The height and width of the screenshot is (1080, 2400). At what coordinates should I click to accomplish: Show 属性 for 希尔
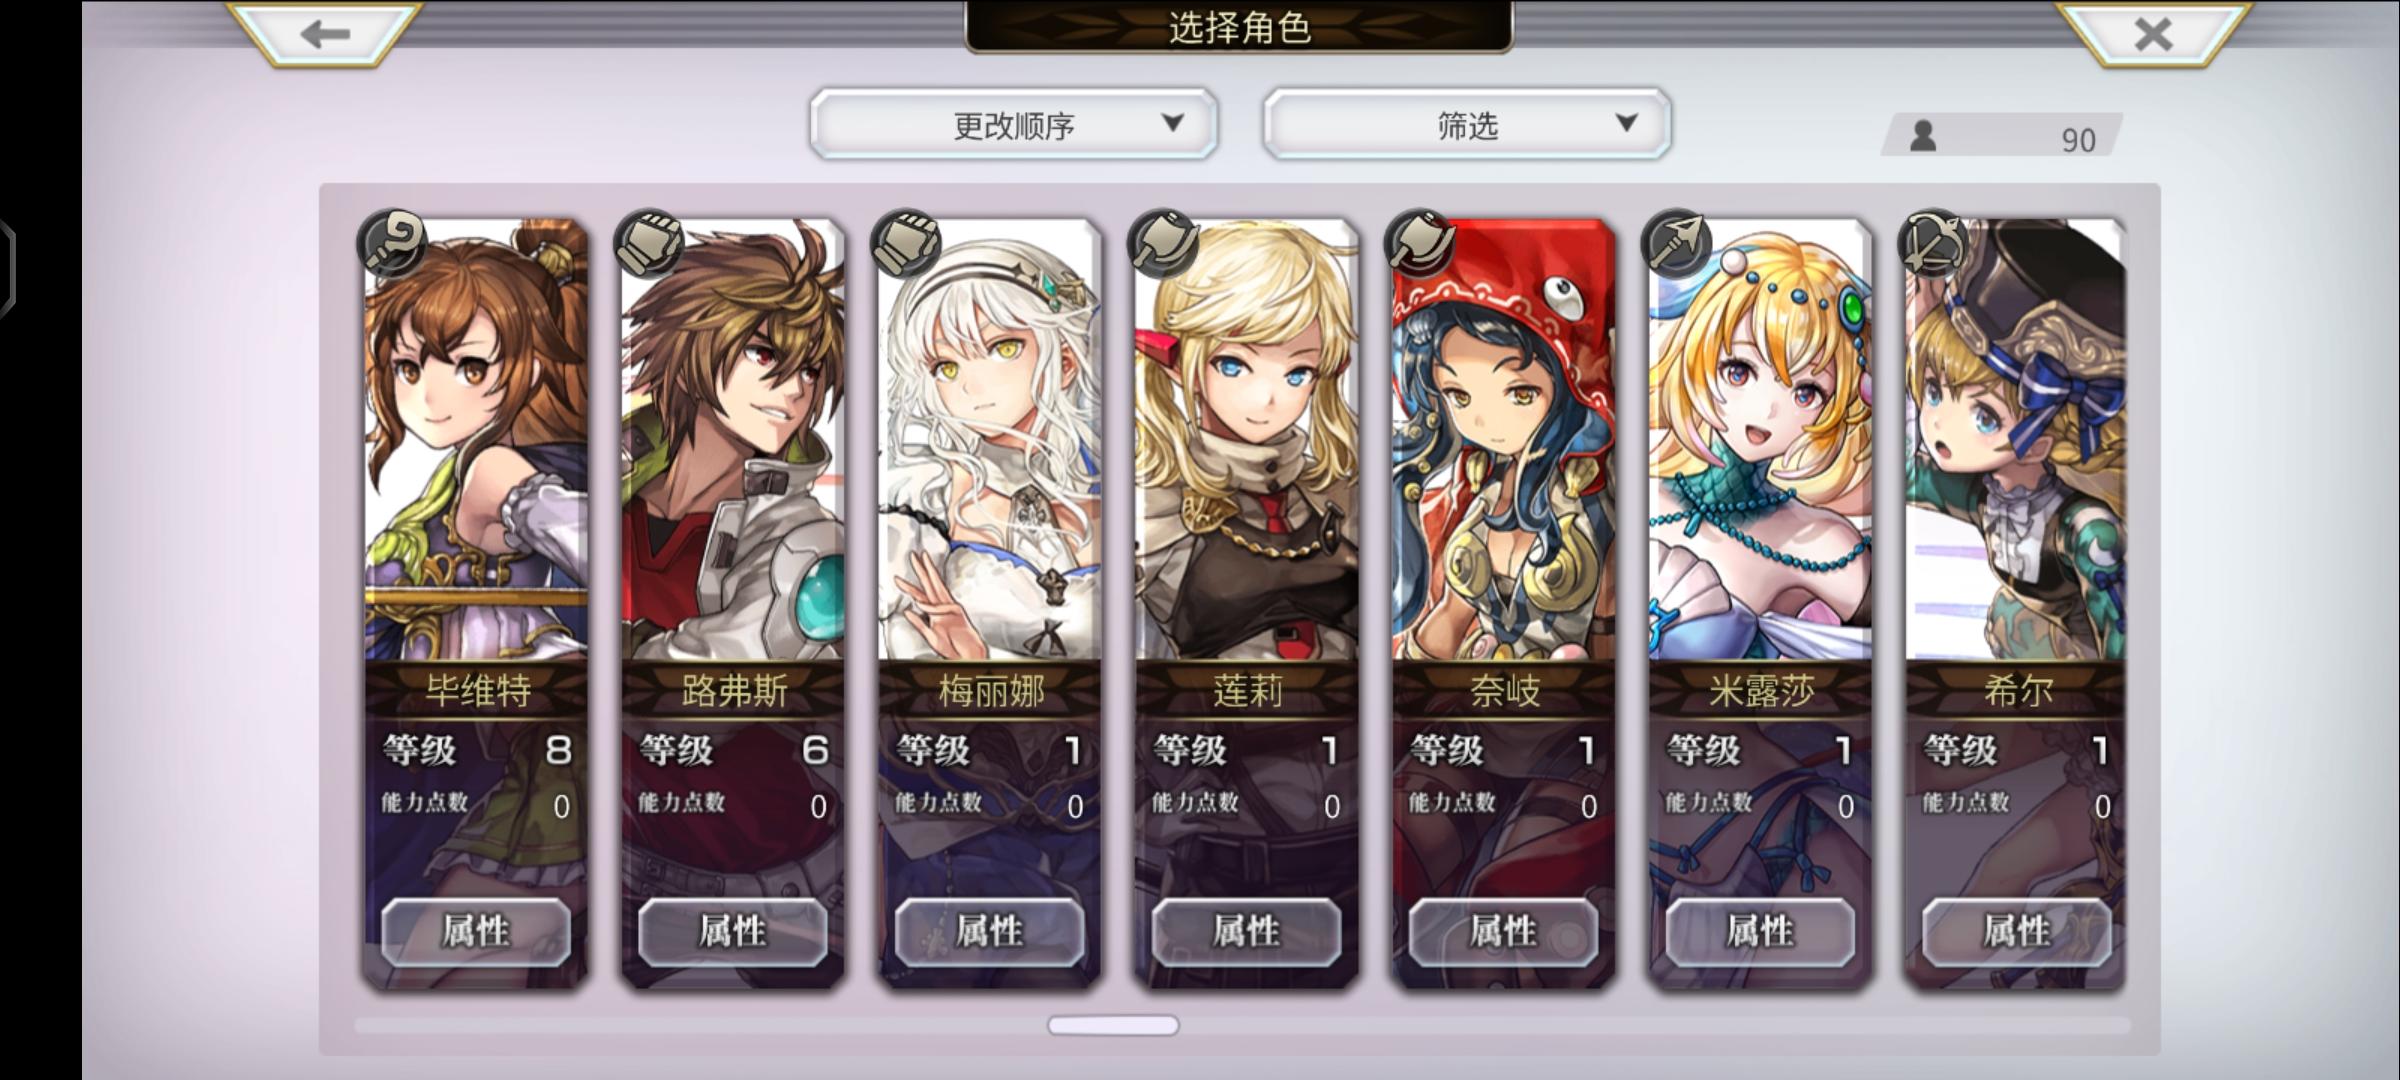pyautogui.click(x=2017, y=931)
